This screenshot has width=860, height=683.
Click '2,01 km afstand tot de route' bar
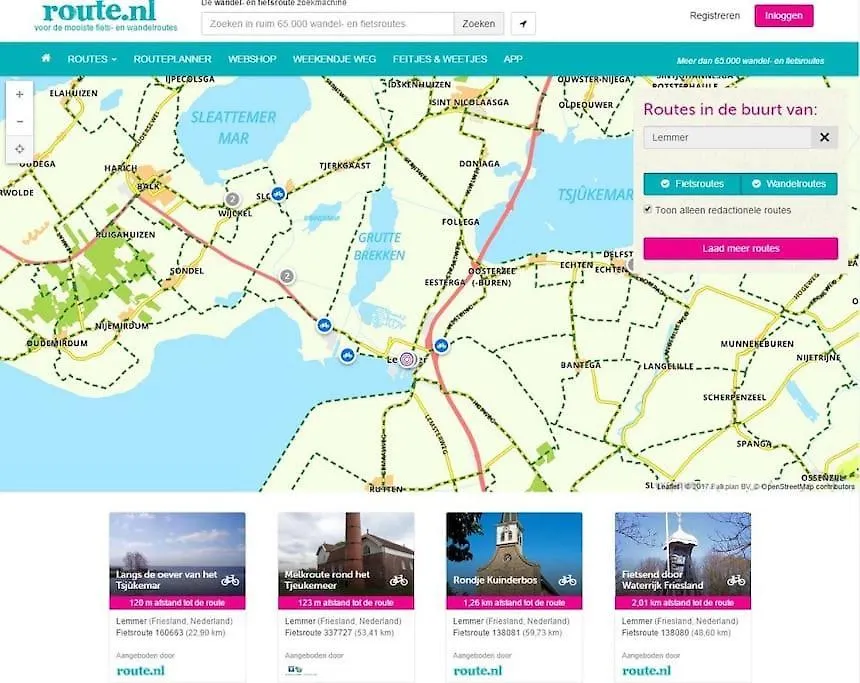tap(683, 602)
